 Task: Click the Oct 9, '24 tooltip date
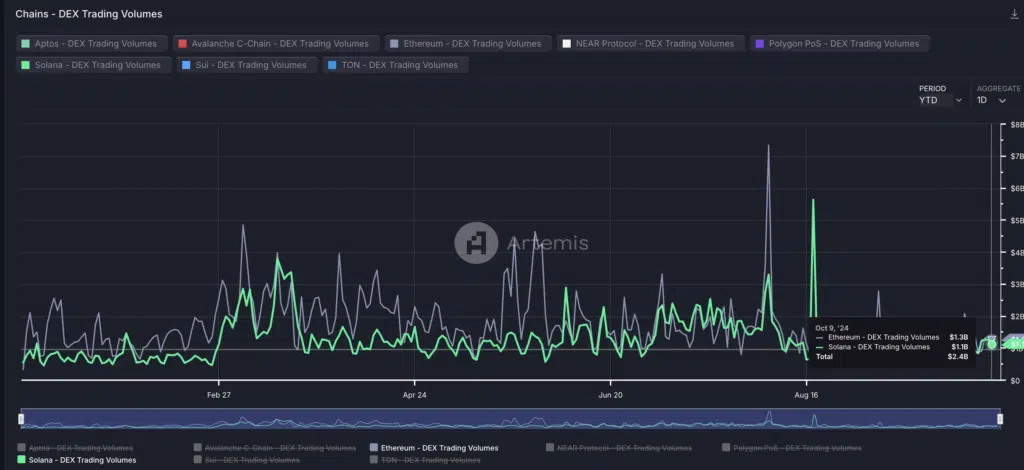[x=832, y=328]
